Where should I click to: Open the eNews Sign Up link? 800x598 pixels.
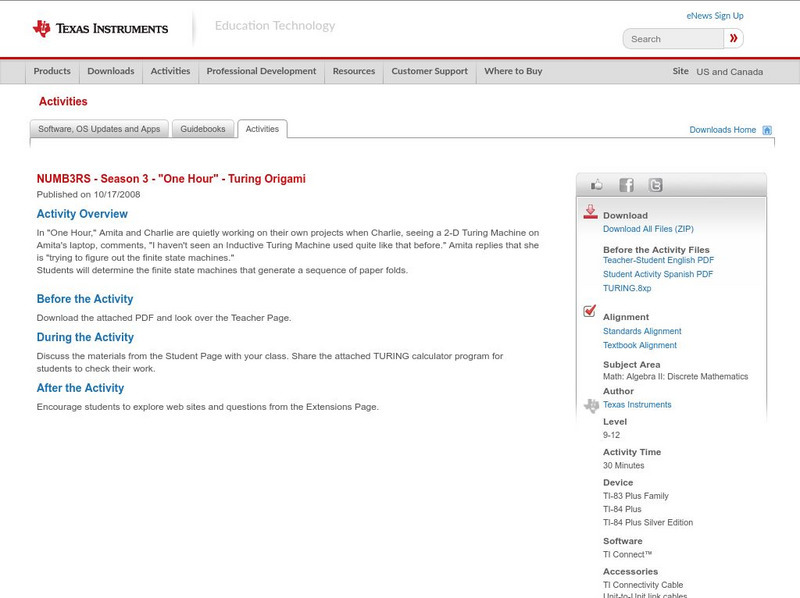pyautogui.click(x=715, y=16)
